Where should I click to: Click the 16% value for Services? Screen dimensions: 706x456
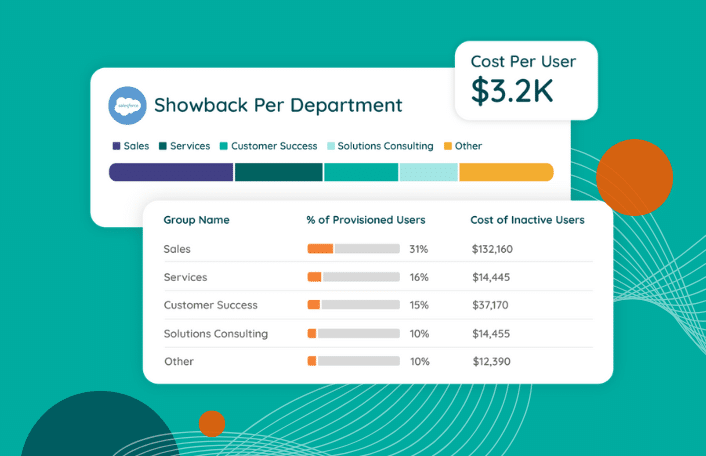click(419, 277)
